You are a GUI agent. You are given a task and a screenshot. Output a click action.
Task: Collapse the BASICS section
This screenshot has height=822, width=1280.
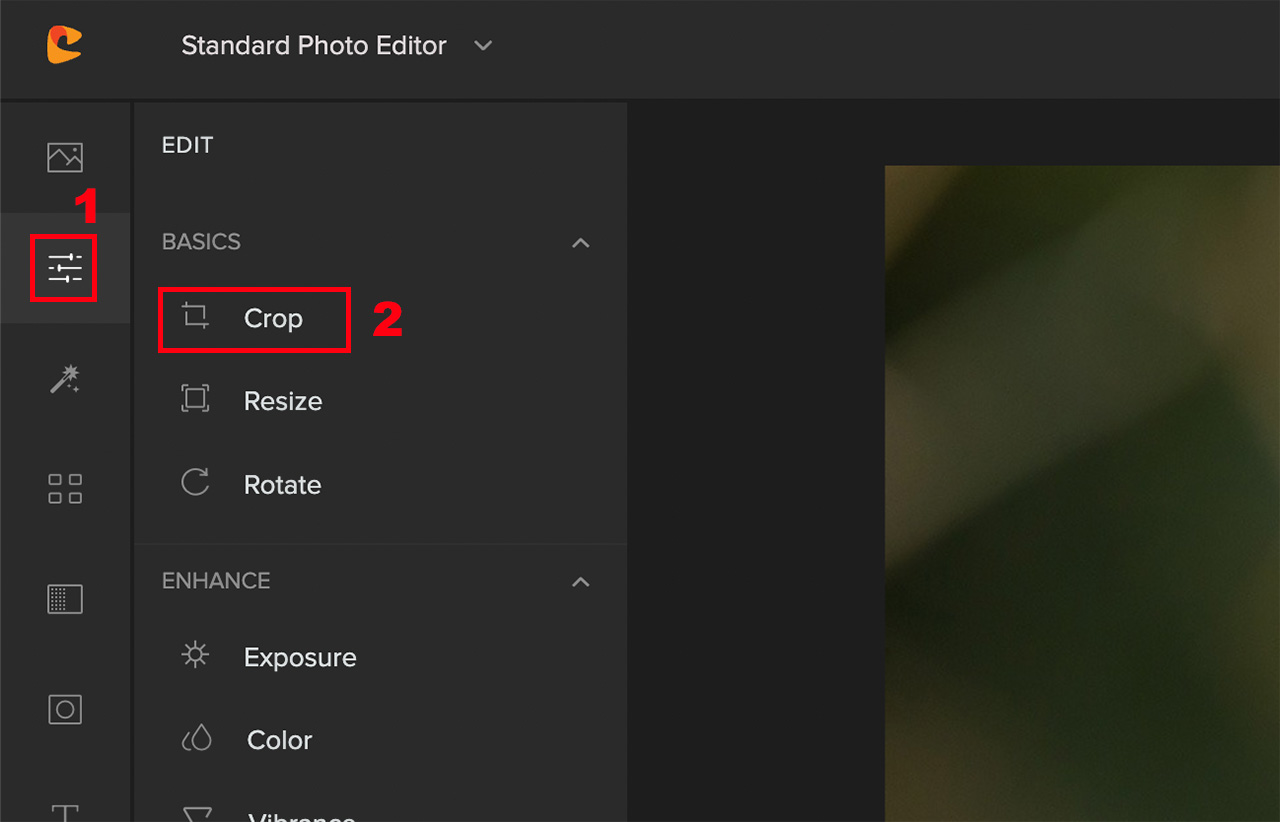tap(581, 242)
